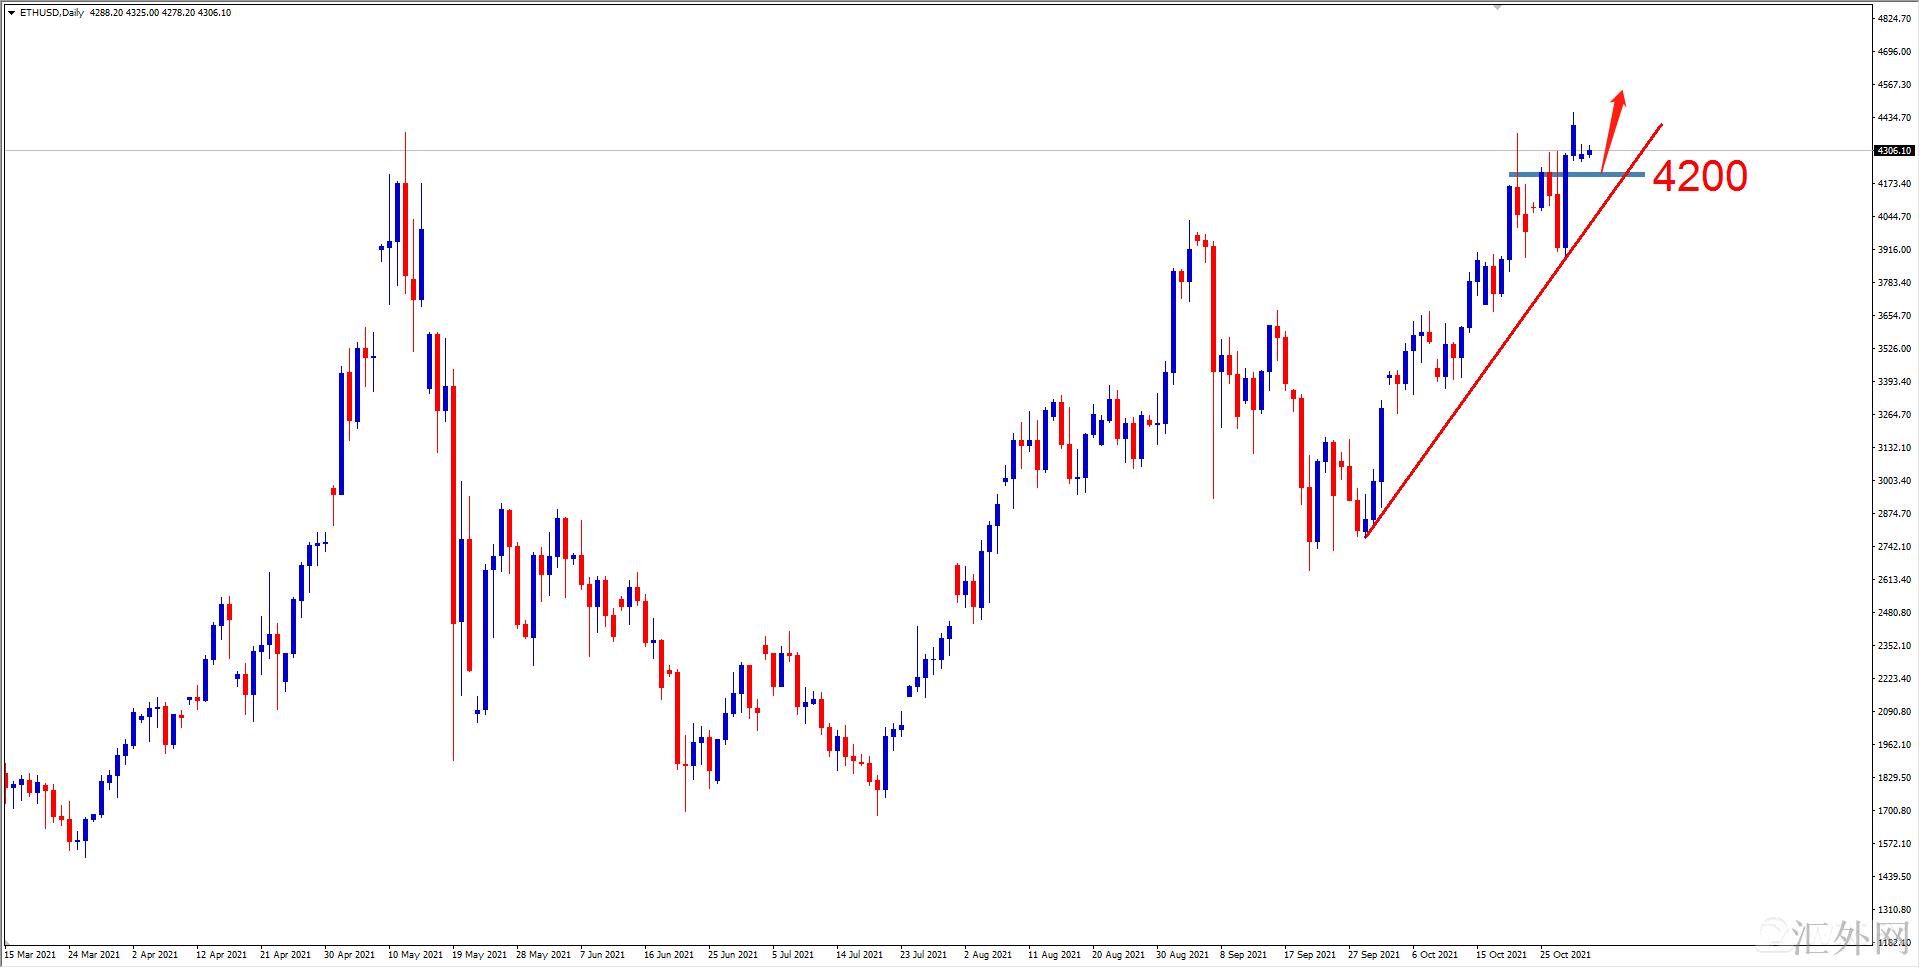
Task: Click the 30 Aug 2021 date label
Action: click(1182, 955)
